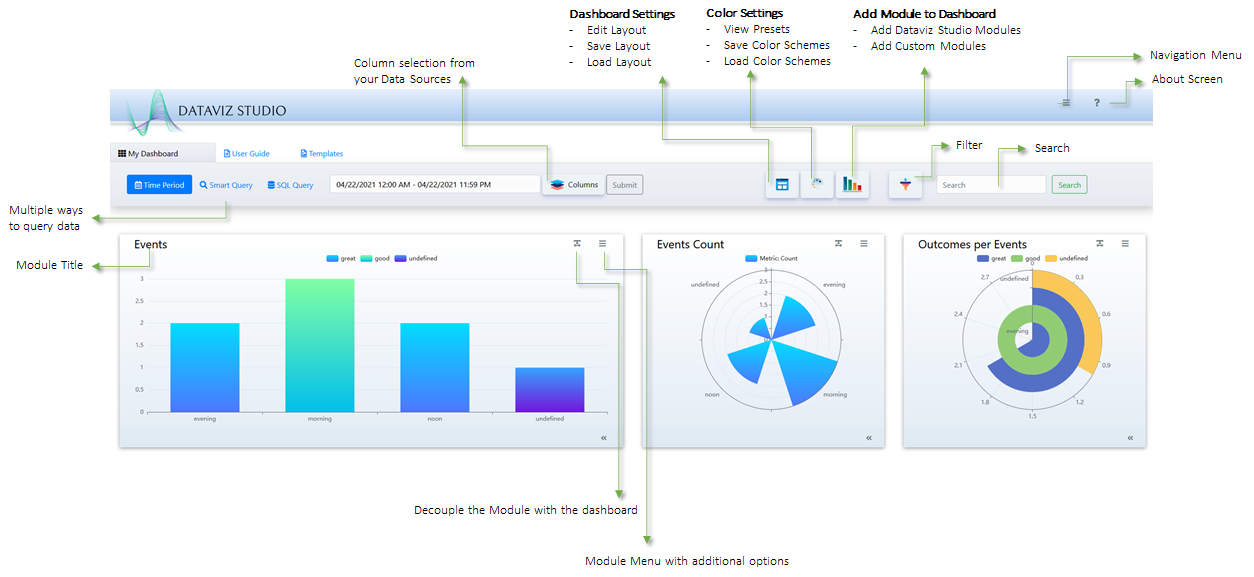Toggle the 'great' series in Events legend
The height and width of the screenshot is (577, 1254).
[x=341, y=259]
